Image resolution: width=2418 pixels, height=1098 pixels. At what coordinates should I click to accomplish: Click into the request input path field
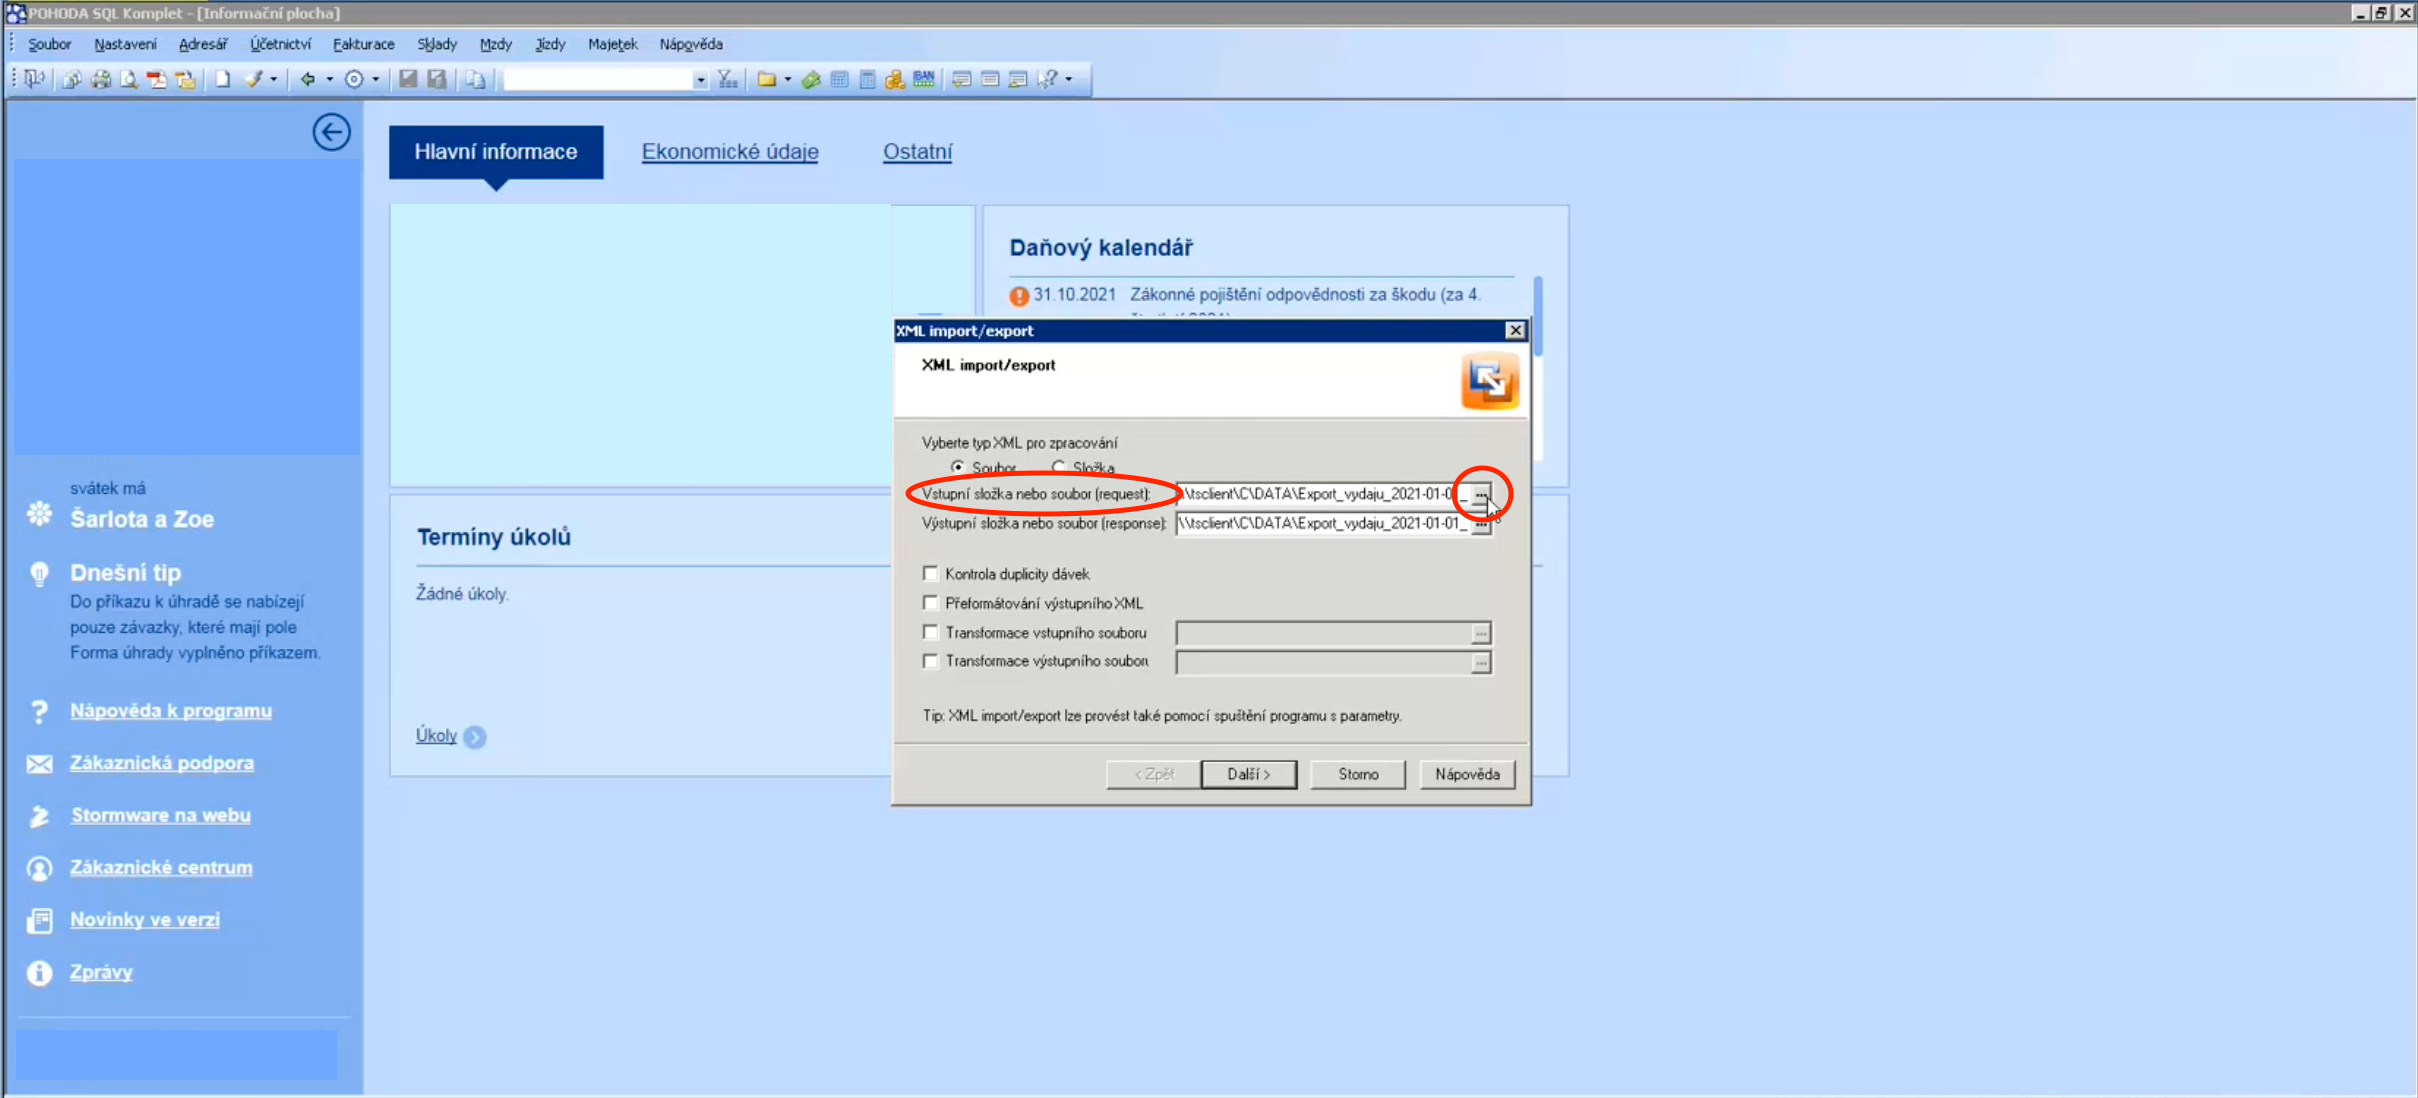[x=1323, y=494]
